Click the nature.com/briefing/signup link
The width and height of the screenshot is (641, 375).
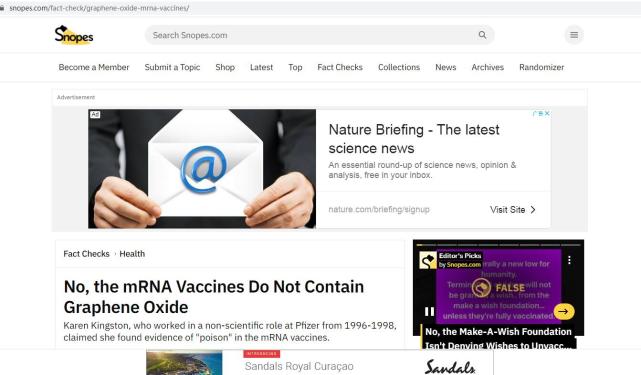click(x=379, y=209)
